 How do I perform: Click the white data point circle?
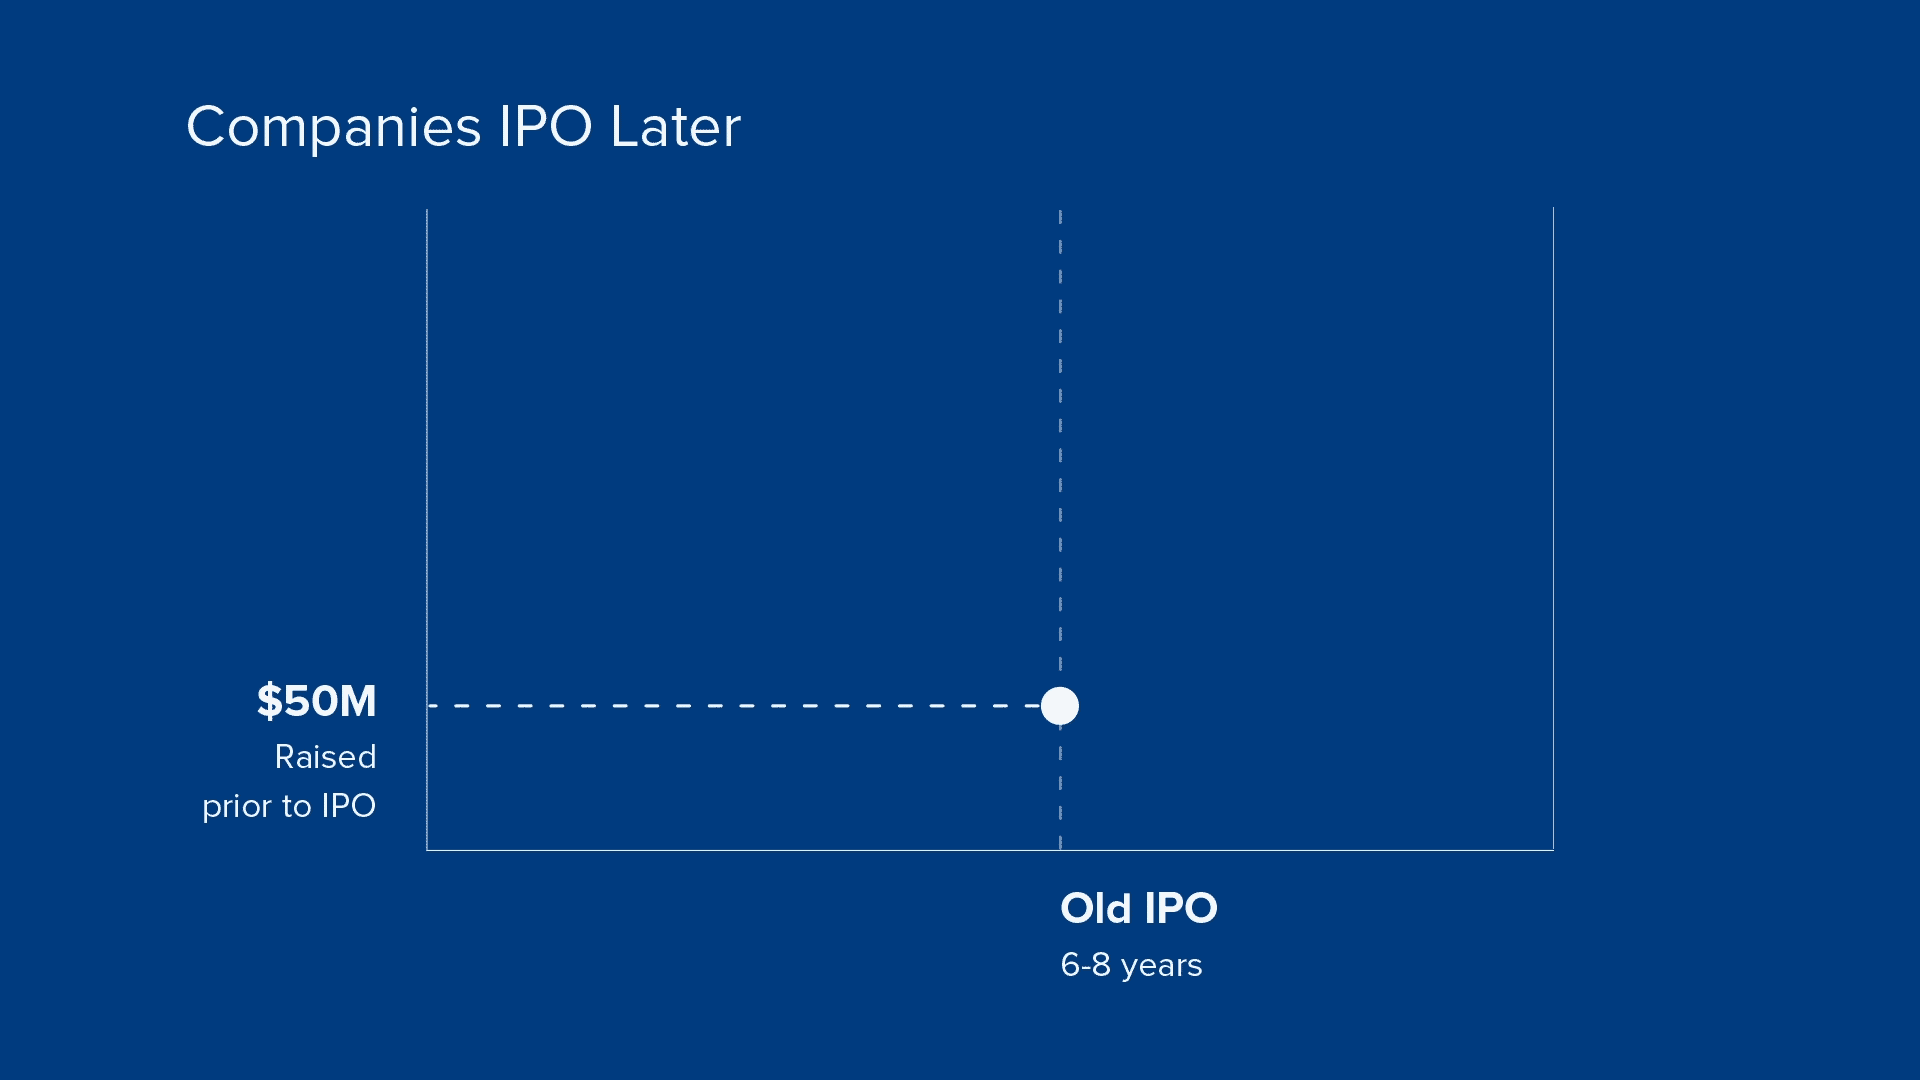(1060, 706)
